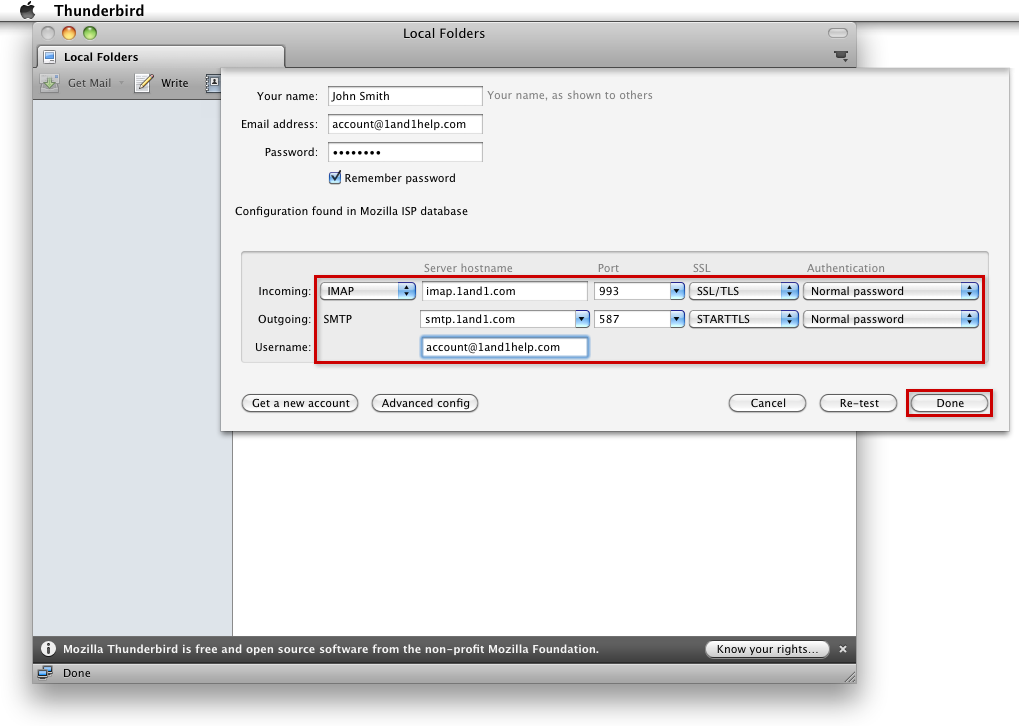Click the 'Username:' row label
The height and width of the screenshot is (726, 1019).
[283, 347]
